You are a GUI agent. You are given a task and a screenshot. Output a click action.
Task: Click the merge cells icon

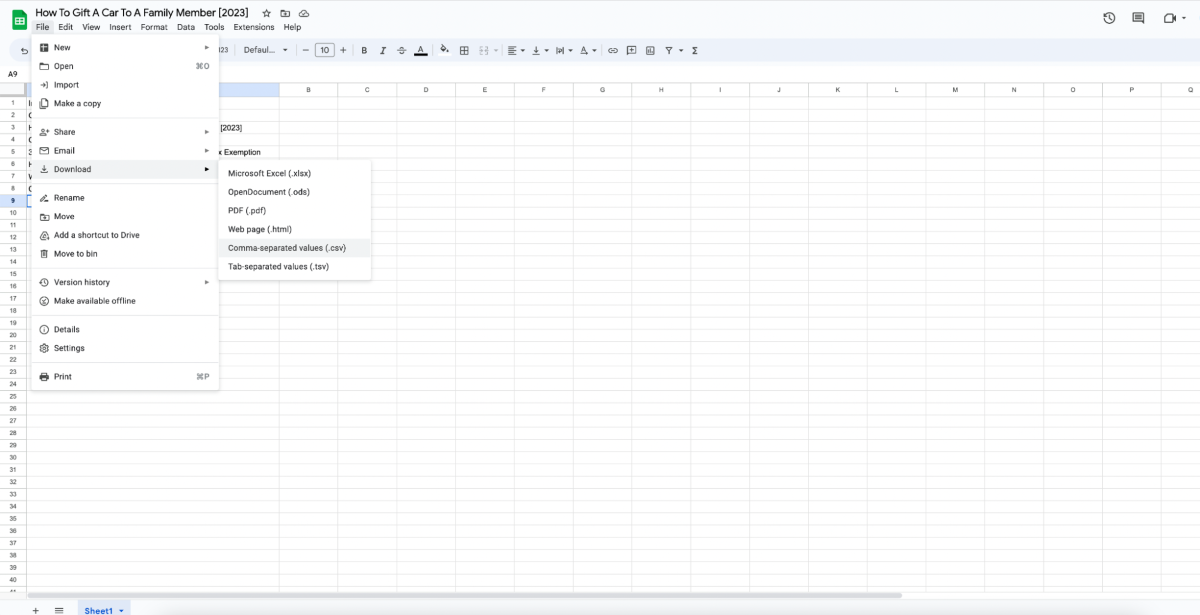click(x=483, y=50)
